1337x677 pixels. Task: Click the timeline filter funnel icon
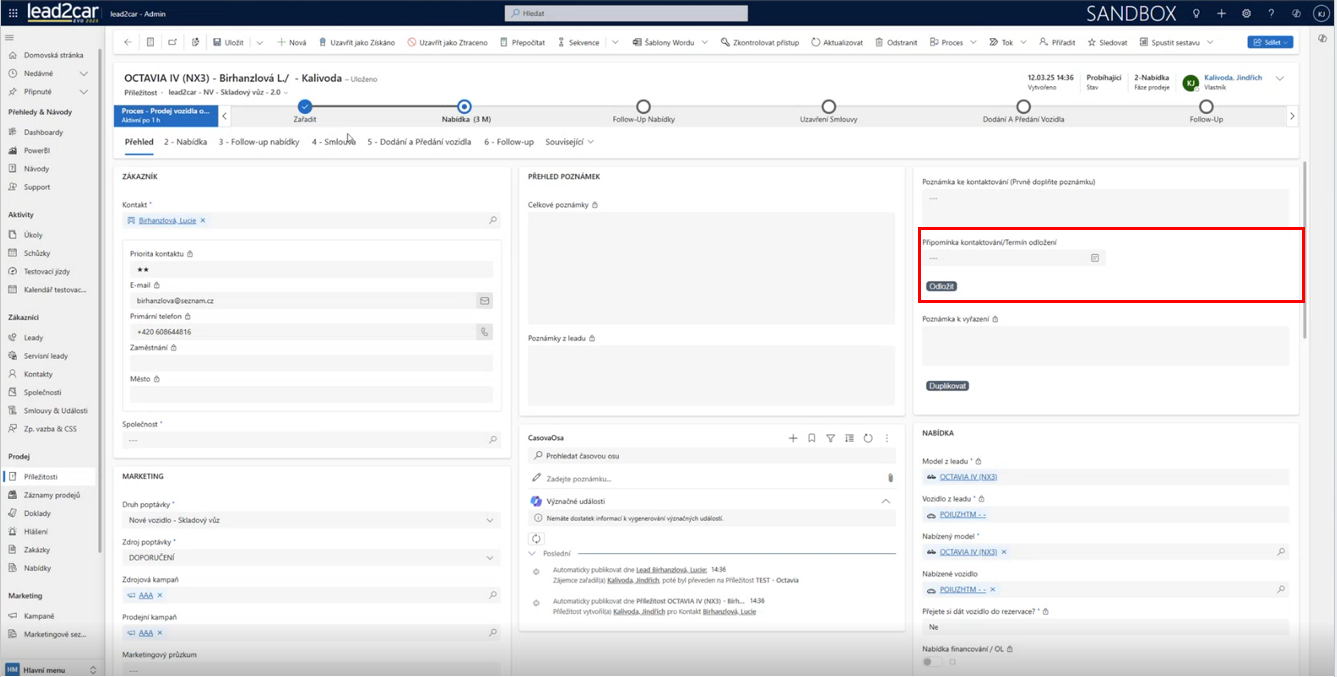[830, 438]
